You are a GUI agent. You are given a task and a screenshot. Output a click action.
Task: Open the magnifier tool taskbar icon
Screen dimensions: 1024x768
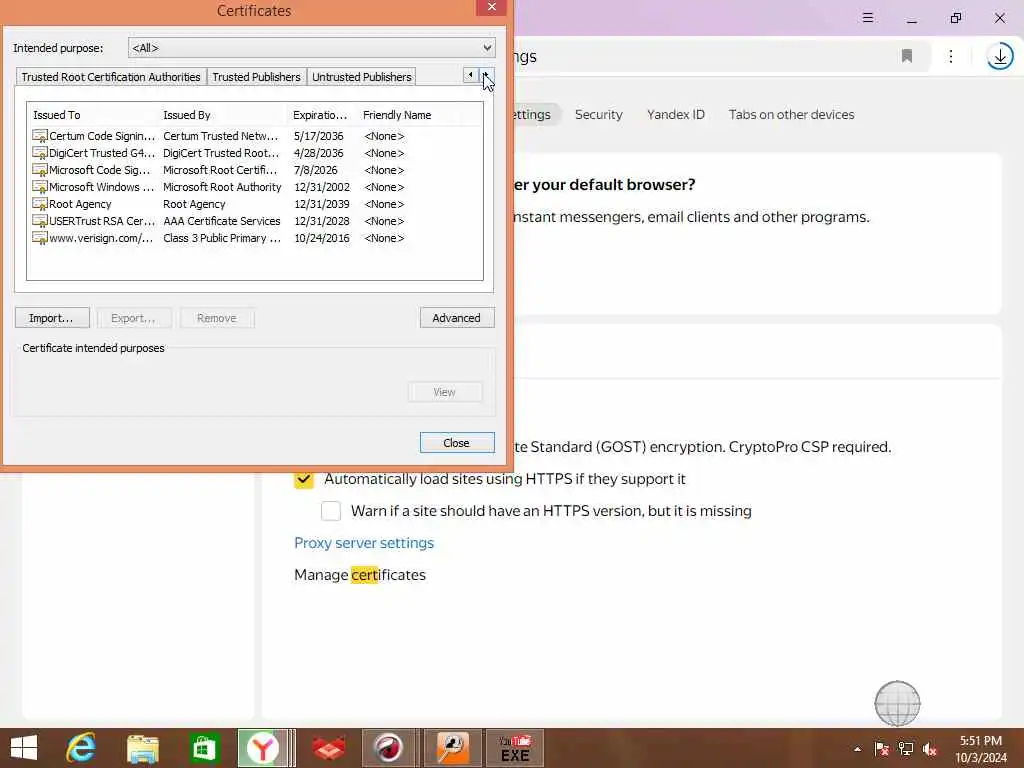click(x=453, y=748)
